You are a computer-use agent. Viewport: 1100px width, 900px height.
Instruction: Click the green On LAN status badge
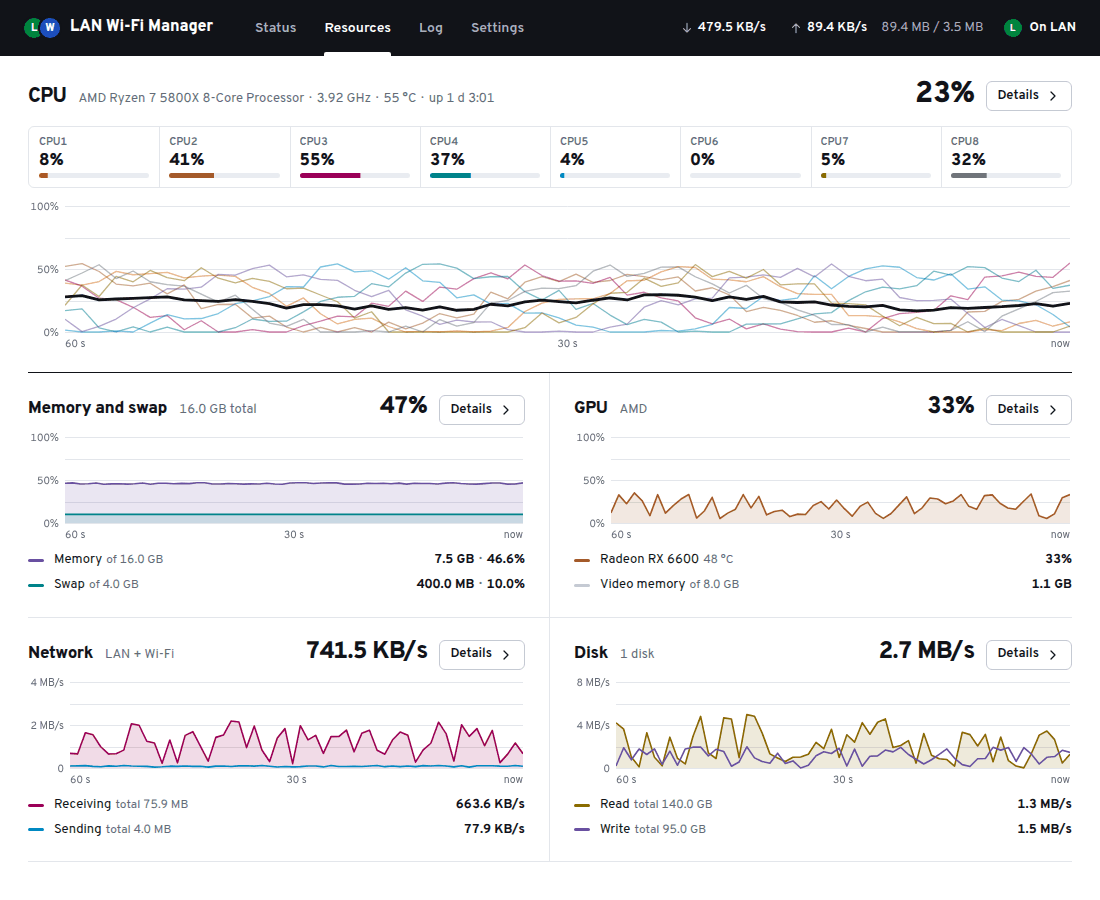click(1040, 27)
